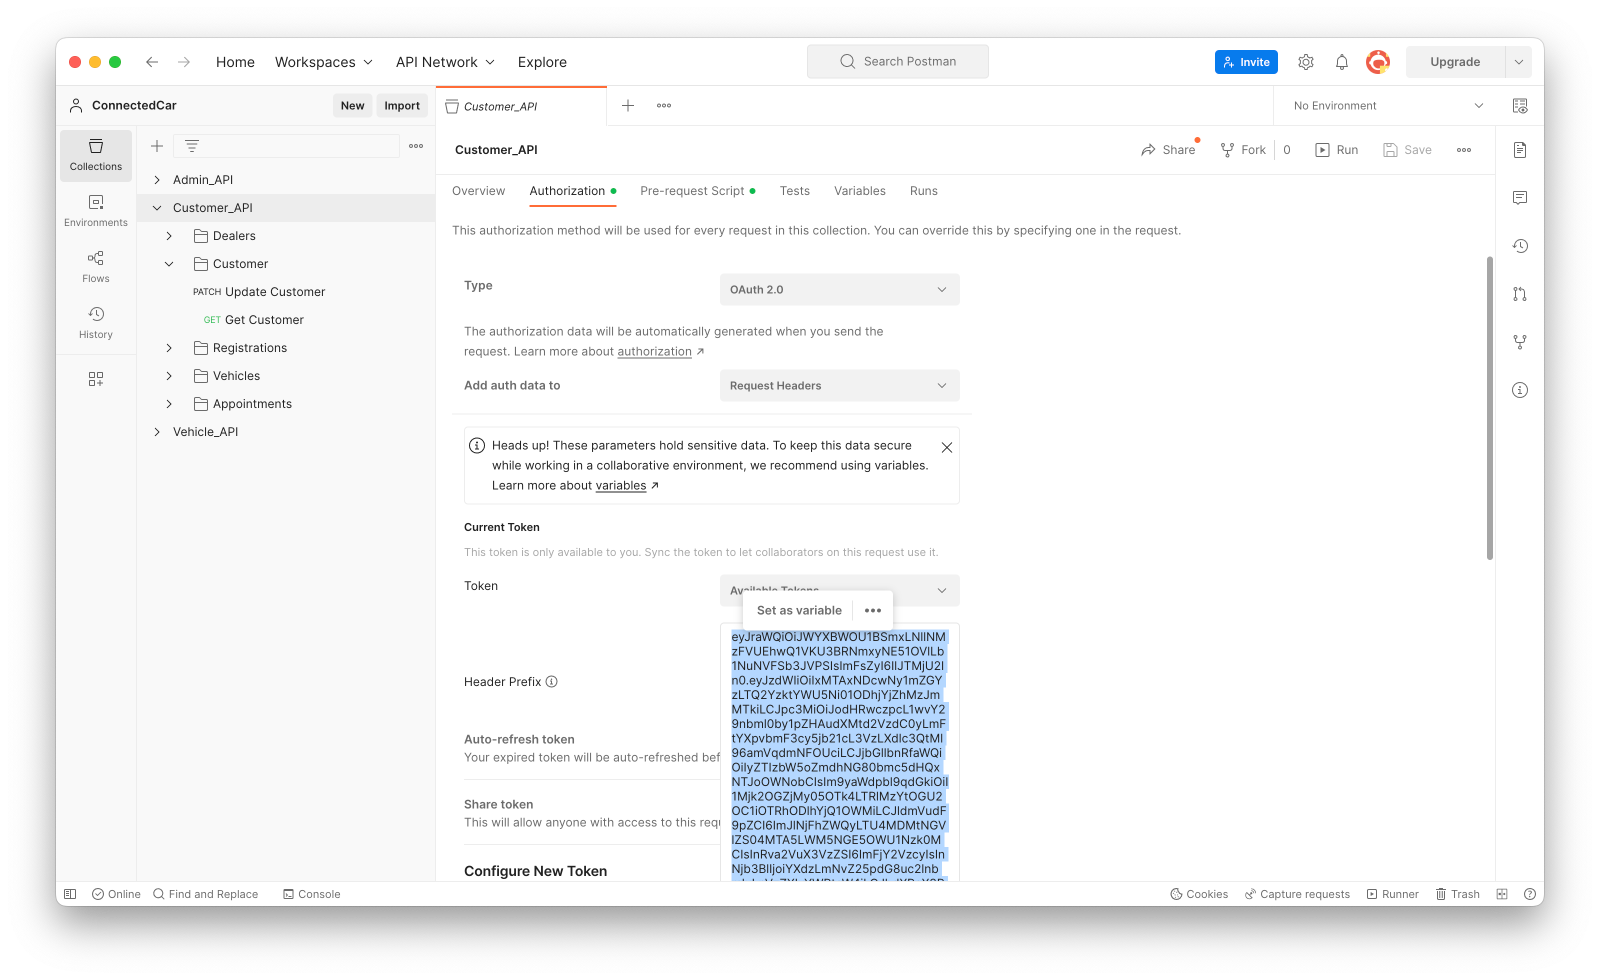Collapse the Customer_API collection
The image size is (1600, 980).
point(157,208)
